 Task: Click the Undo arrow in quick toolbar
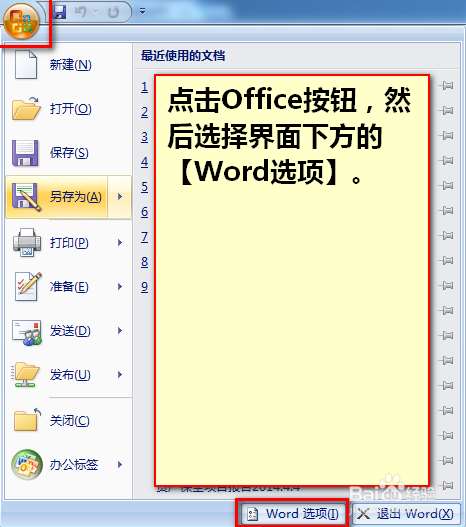[81, 12]
